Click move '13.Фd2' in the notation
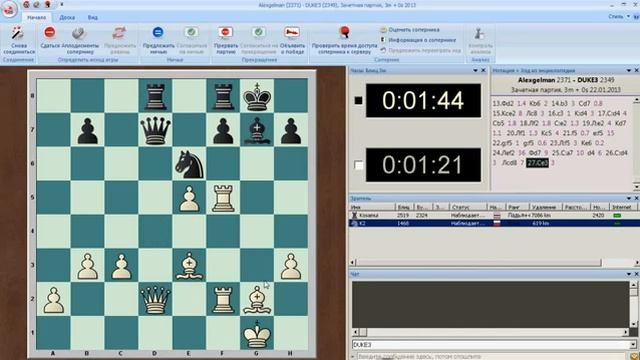 click(x=503, y=104)
